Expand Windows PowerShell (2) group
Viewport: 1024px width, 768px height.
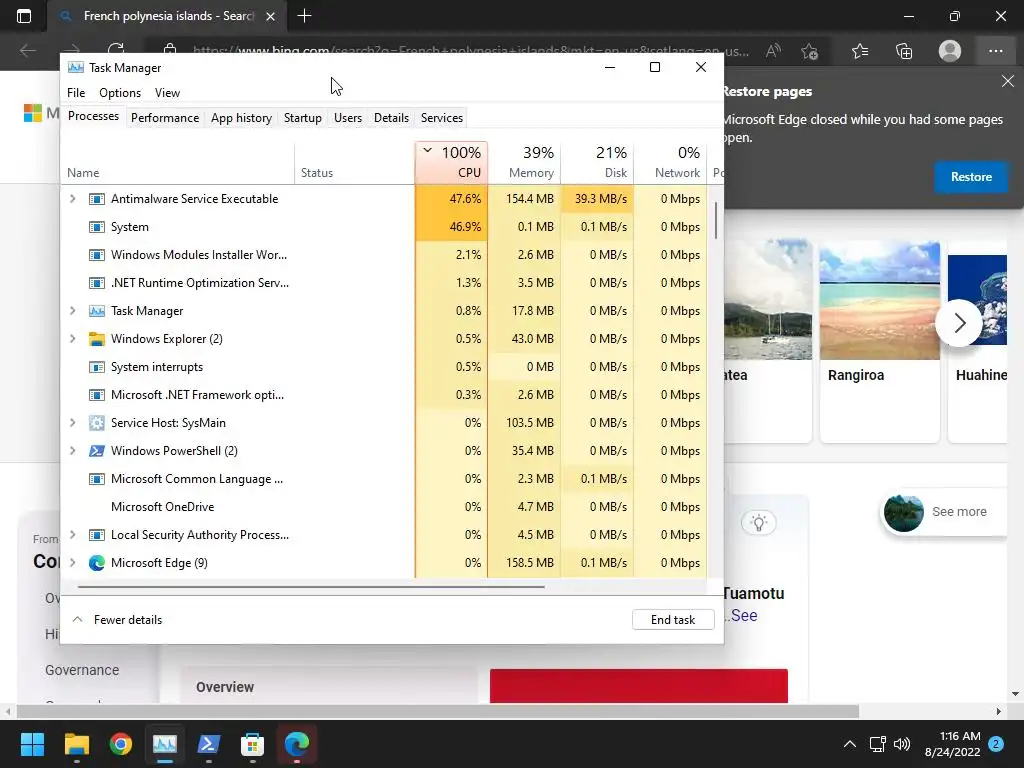(72, 451)
